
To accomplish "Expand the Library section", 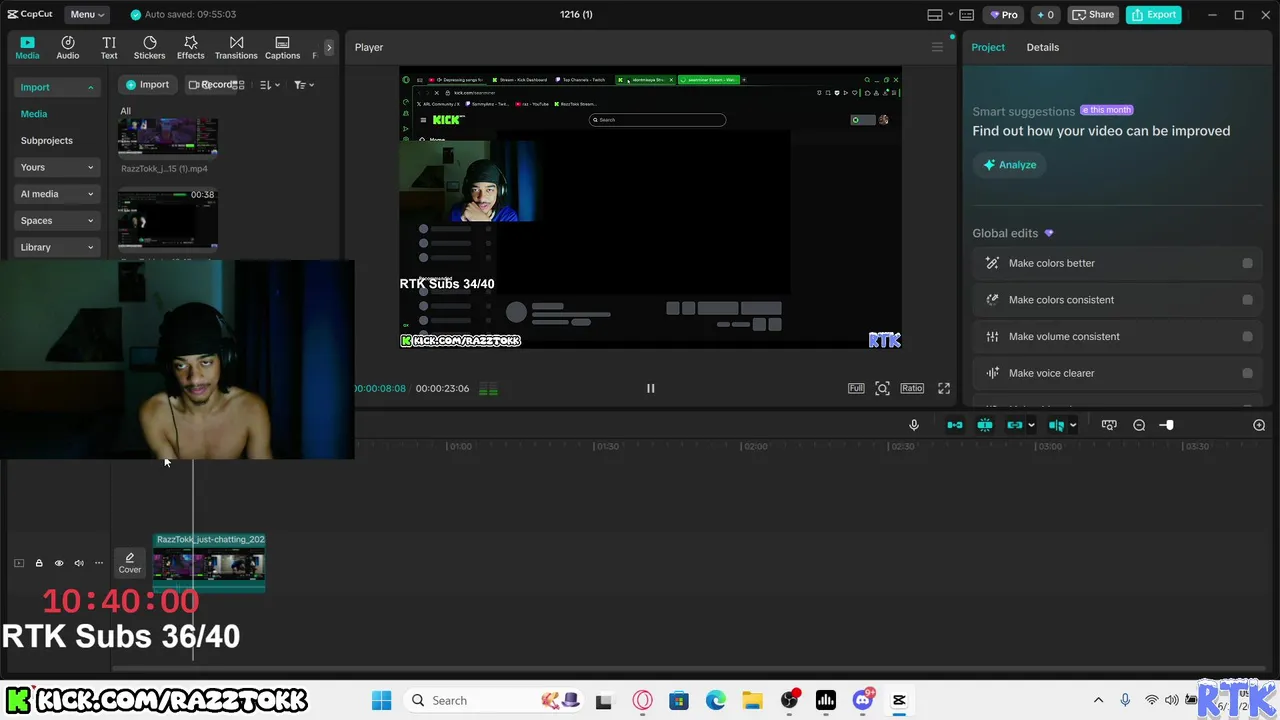I will [58, 247].
